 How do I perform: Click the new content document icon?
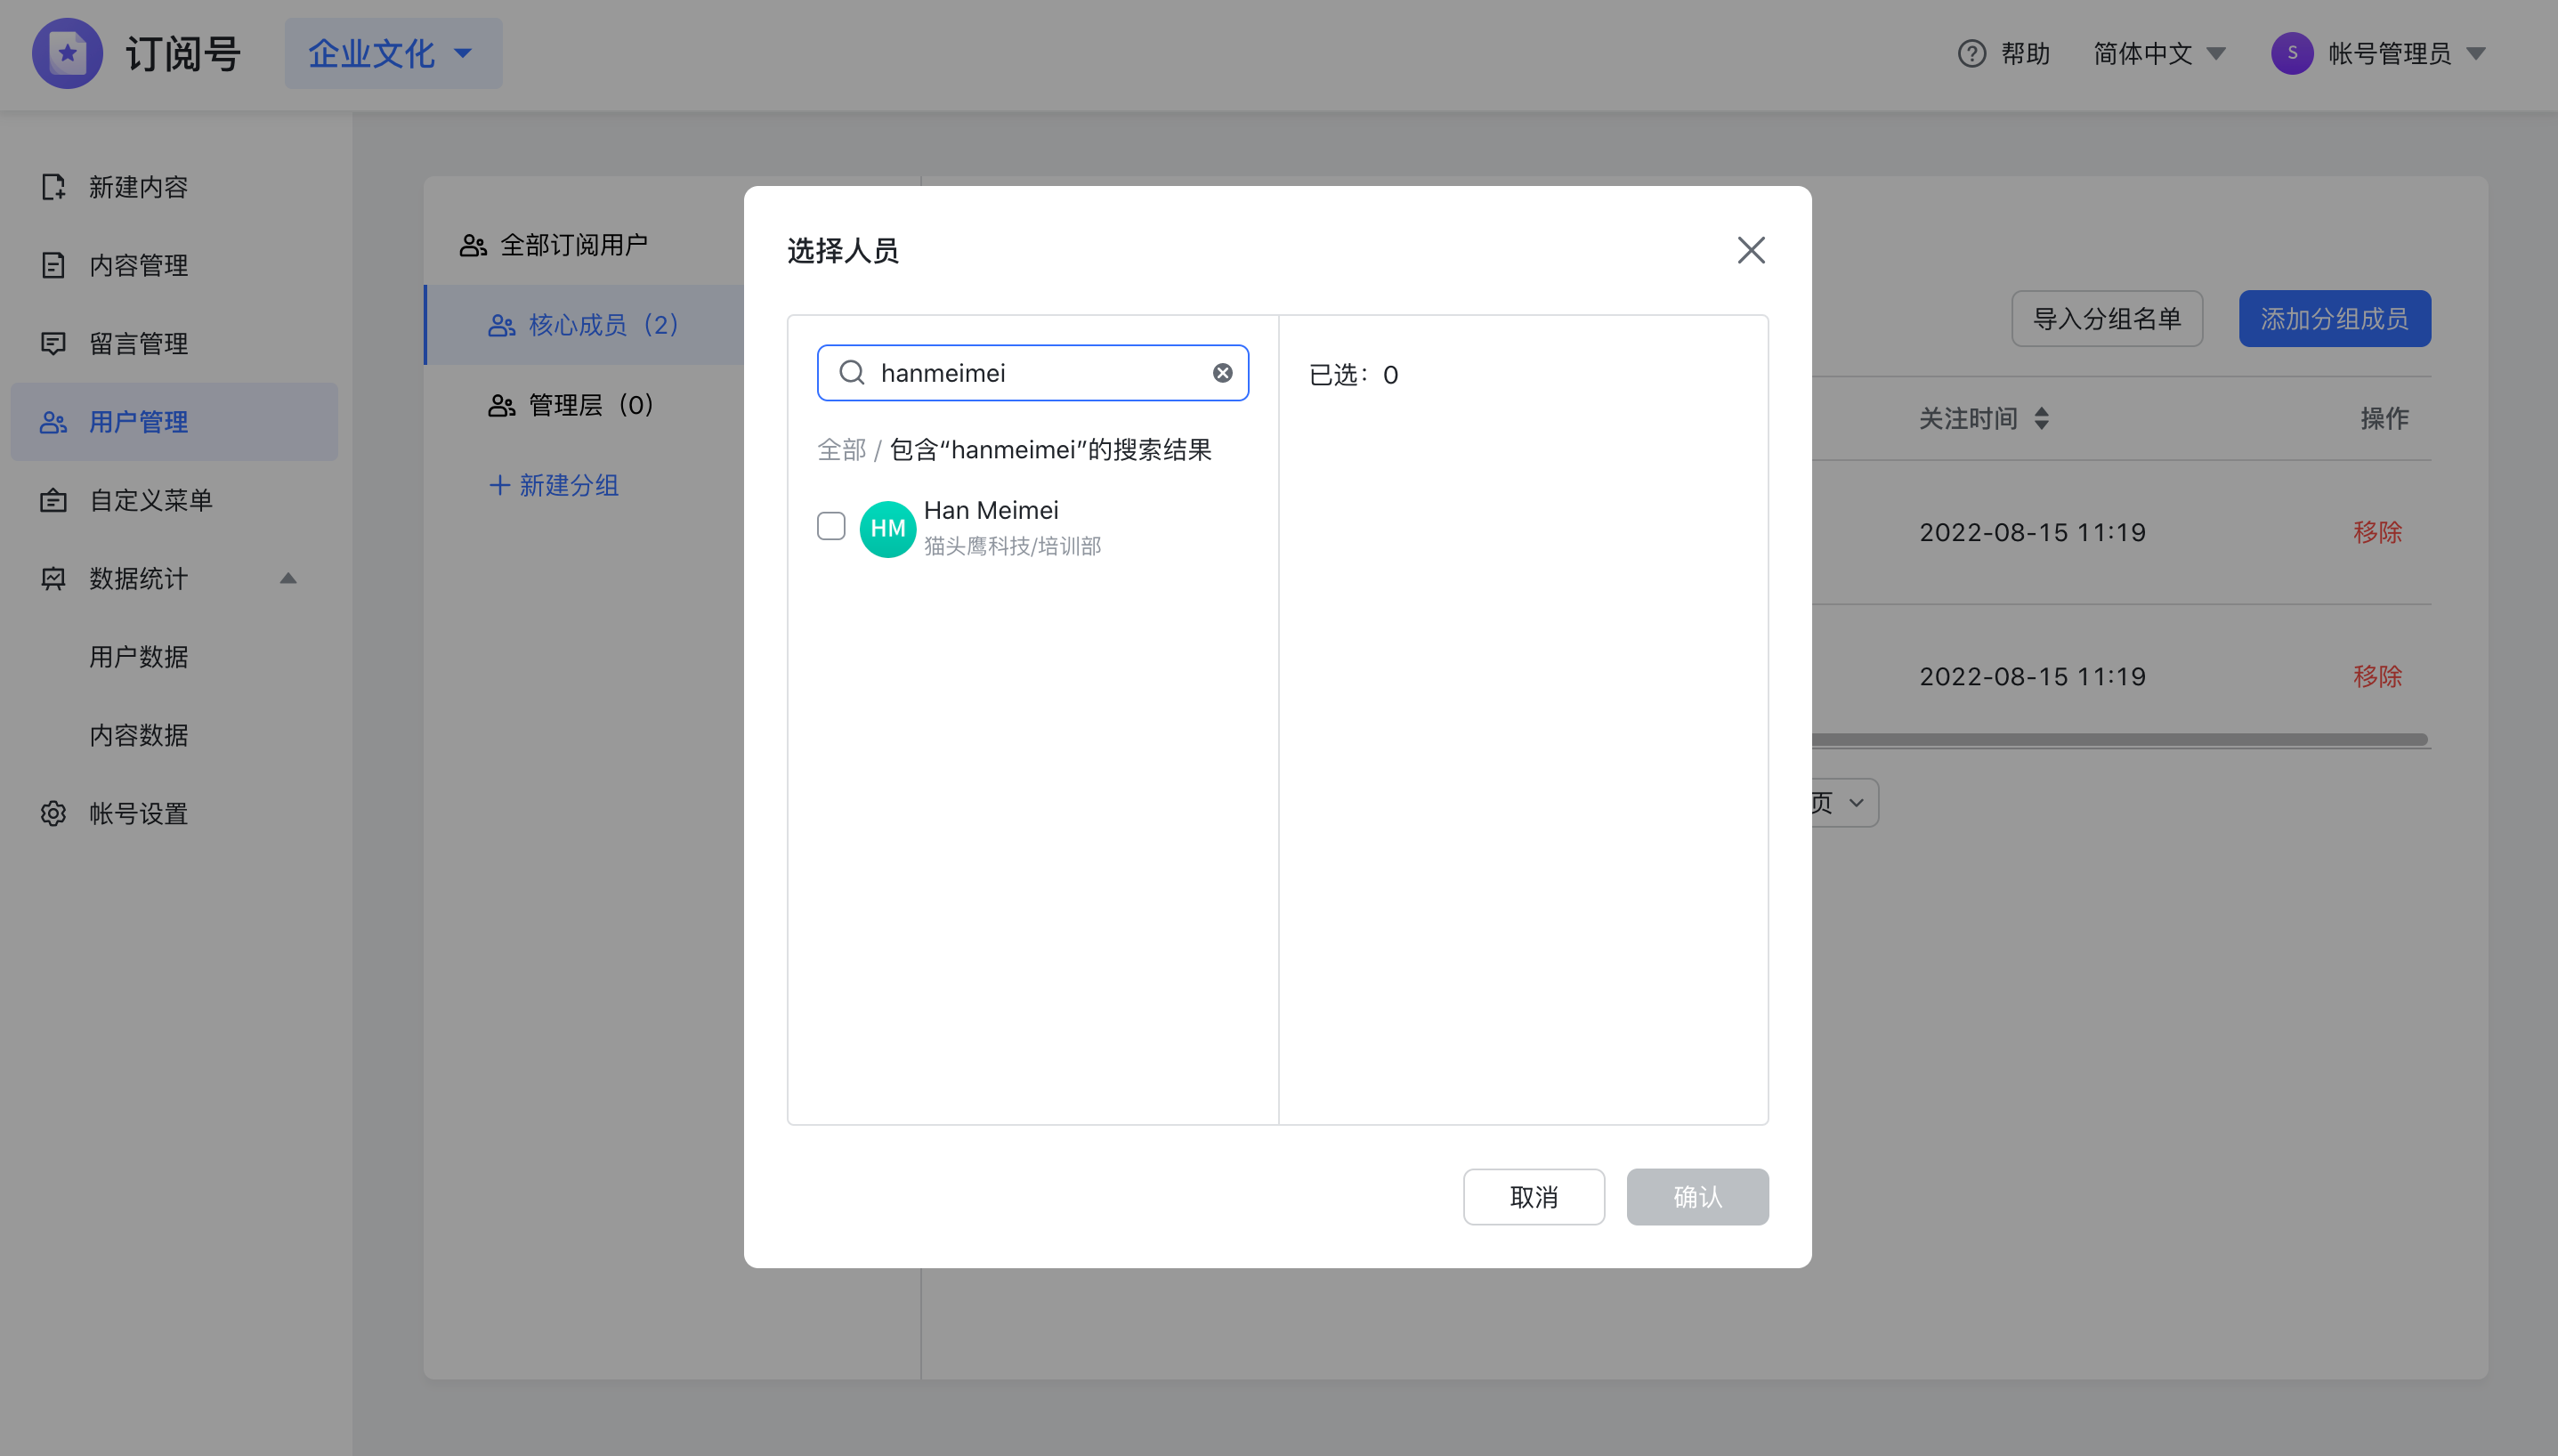pyautogui.click(x=53, y=187)
